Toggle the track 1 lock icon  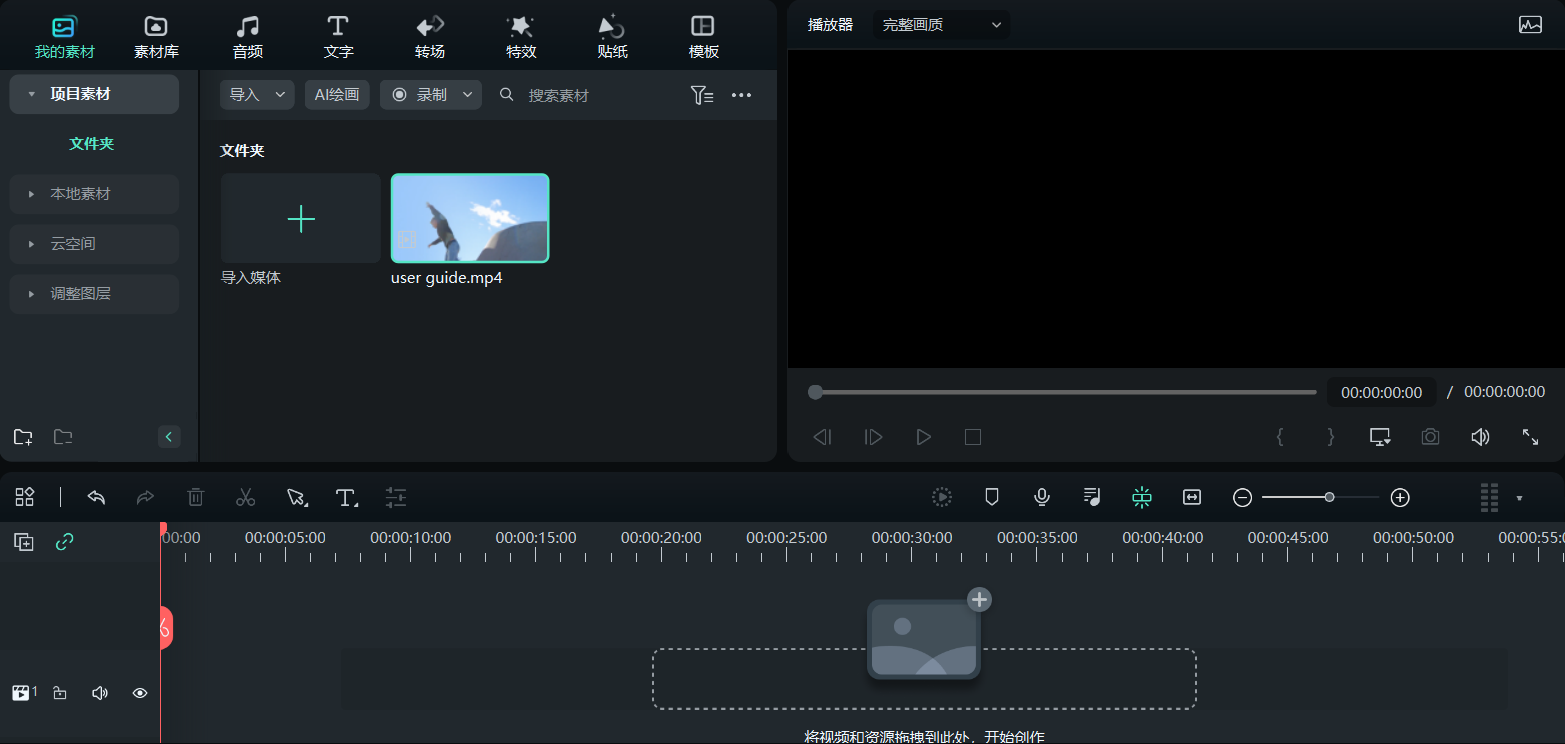[x=60, y=693]
